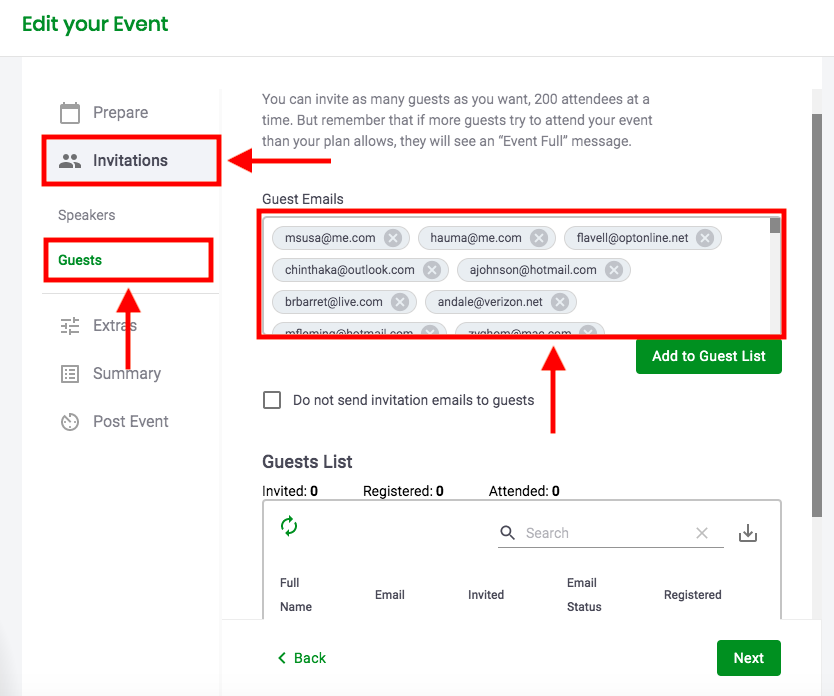This screenshot has width=834, height=696.
Task: Click the Summary list icon
Action: 69,373
